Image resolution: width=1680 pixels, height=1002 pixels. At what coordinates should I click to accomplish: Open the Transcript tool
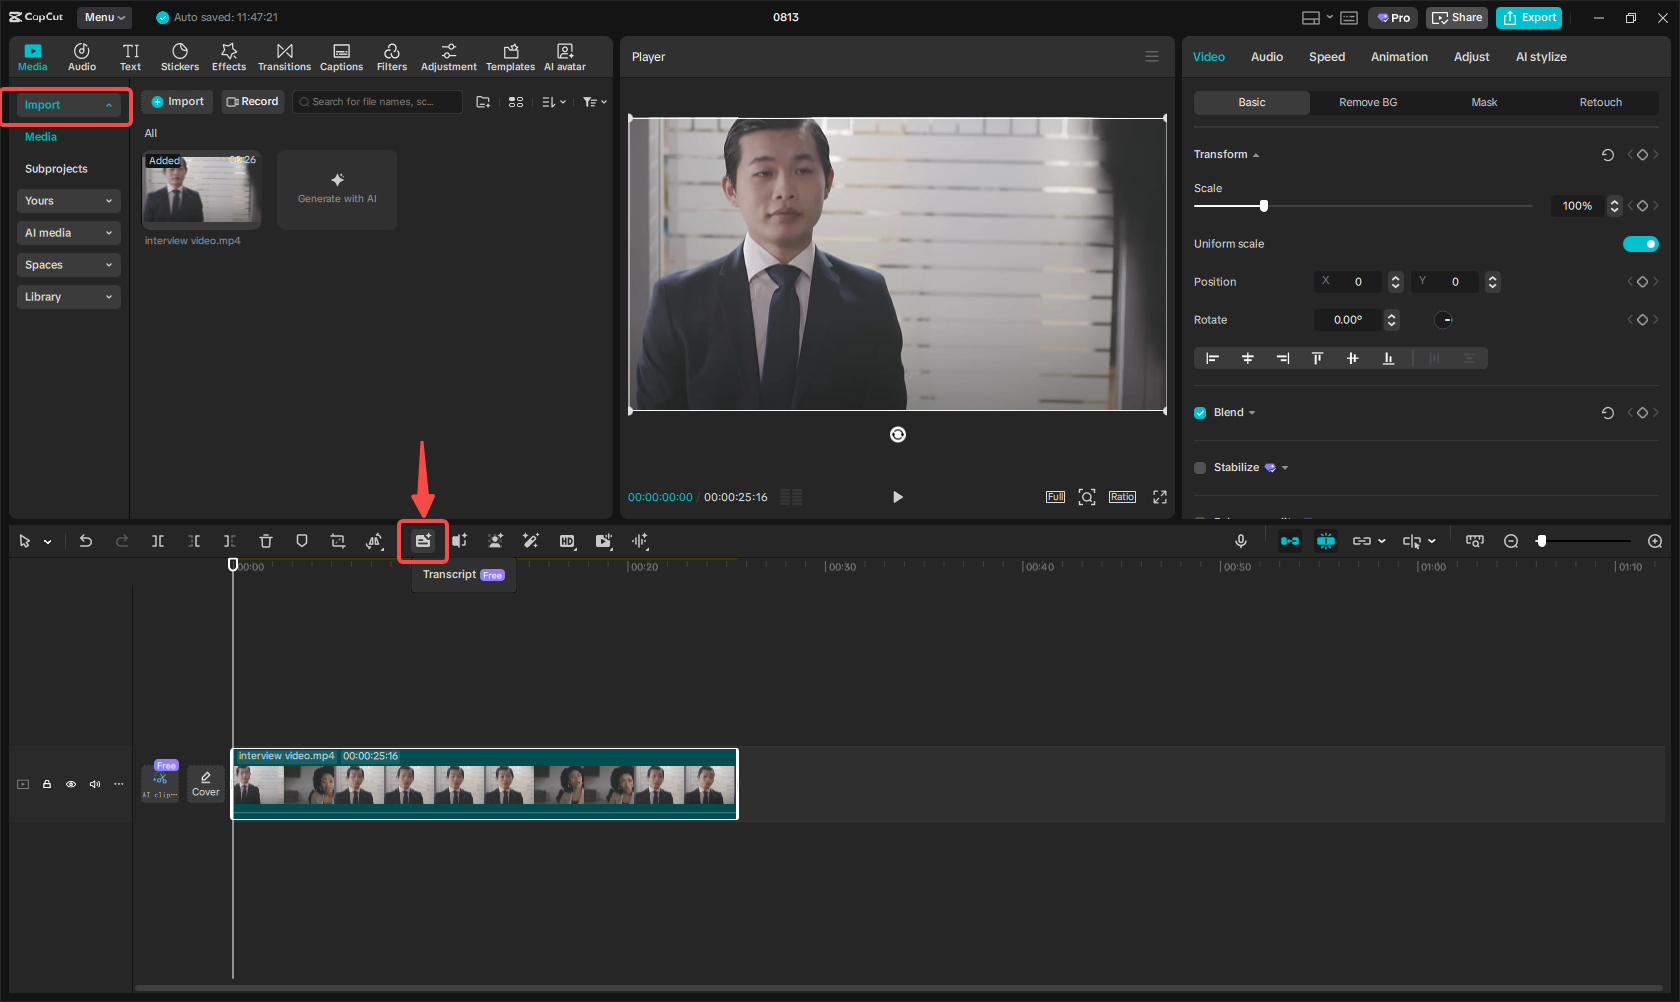tap(423, 541)
